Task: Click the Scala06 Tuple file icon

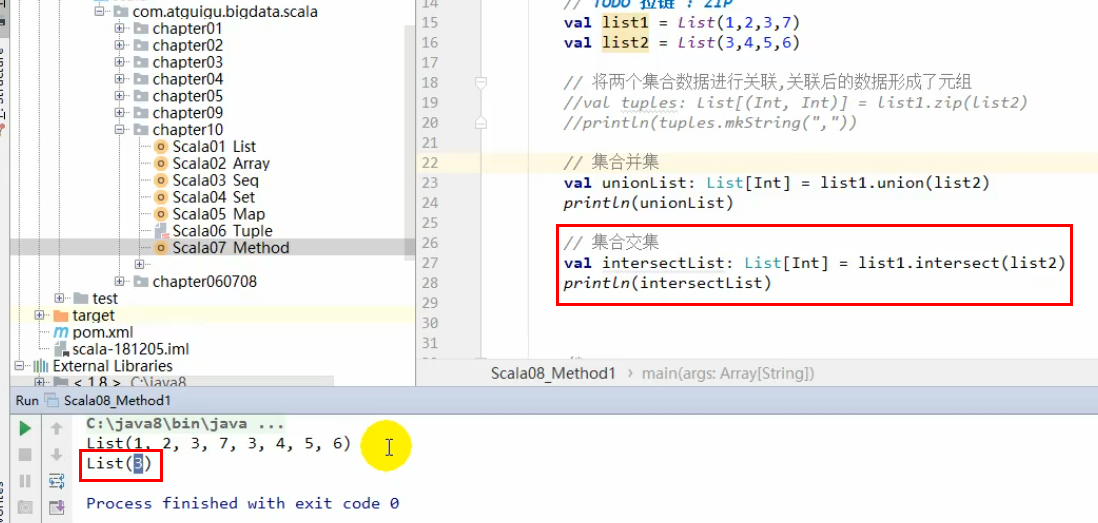Action: (161, 230)
